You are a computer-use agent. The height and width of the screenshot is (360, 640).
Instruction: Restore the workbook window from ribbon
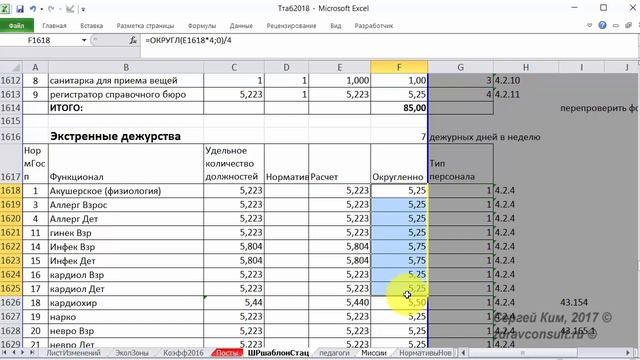pyautogui.click(x=628, y=25)
